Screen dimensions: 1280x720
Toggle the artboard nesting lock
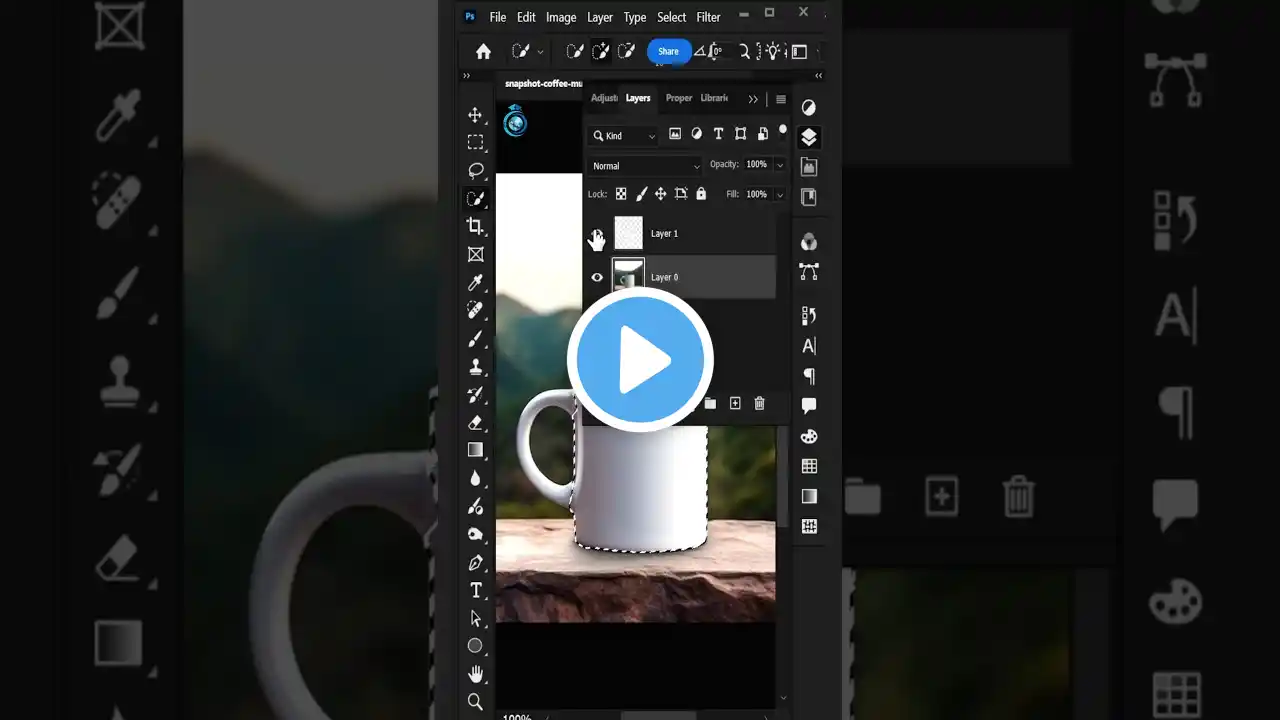(681, 194)
